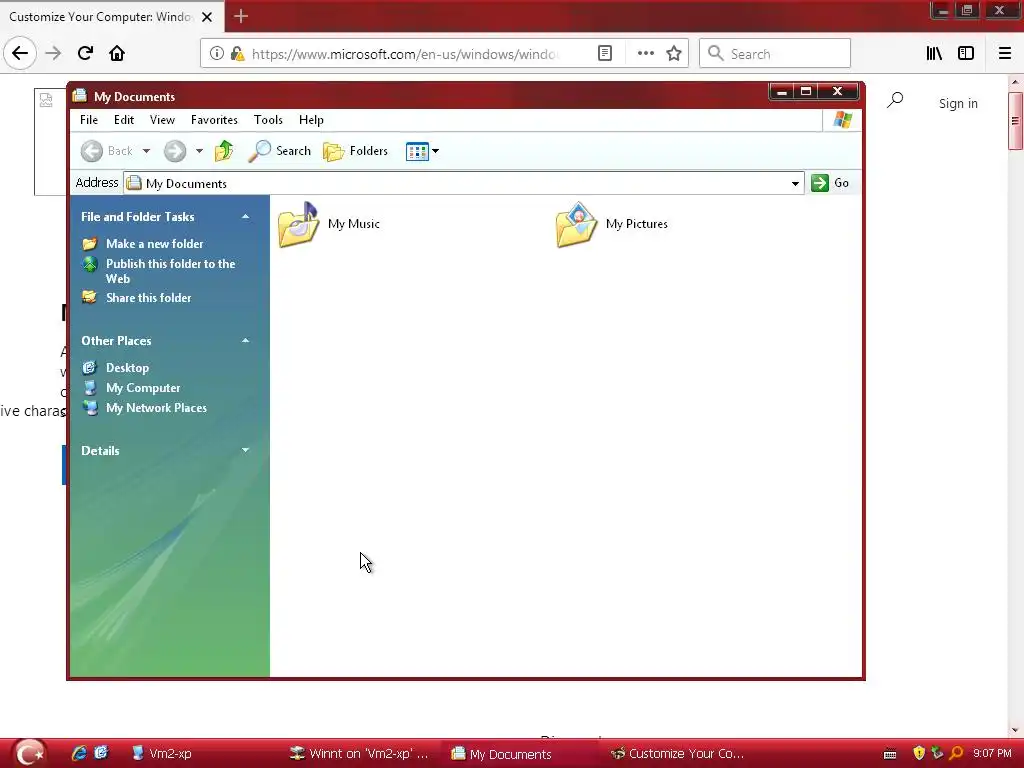Open page actions three-dot menu in Firefox

pos(645,54)
